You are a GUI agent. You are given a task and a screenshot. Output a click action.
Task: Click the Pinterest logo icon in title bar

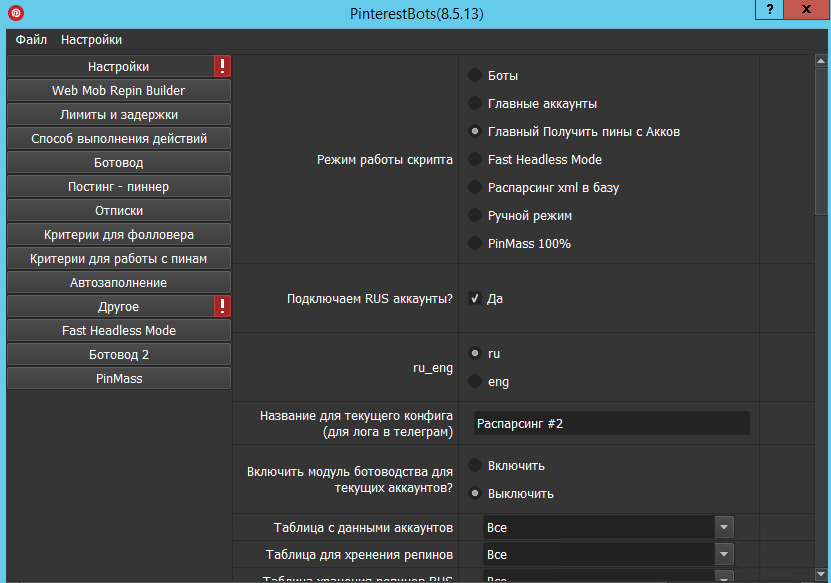(x=16, y=12)
